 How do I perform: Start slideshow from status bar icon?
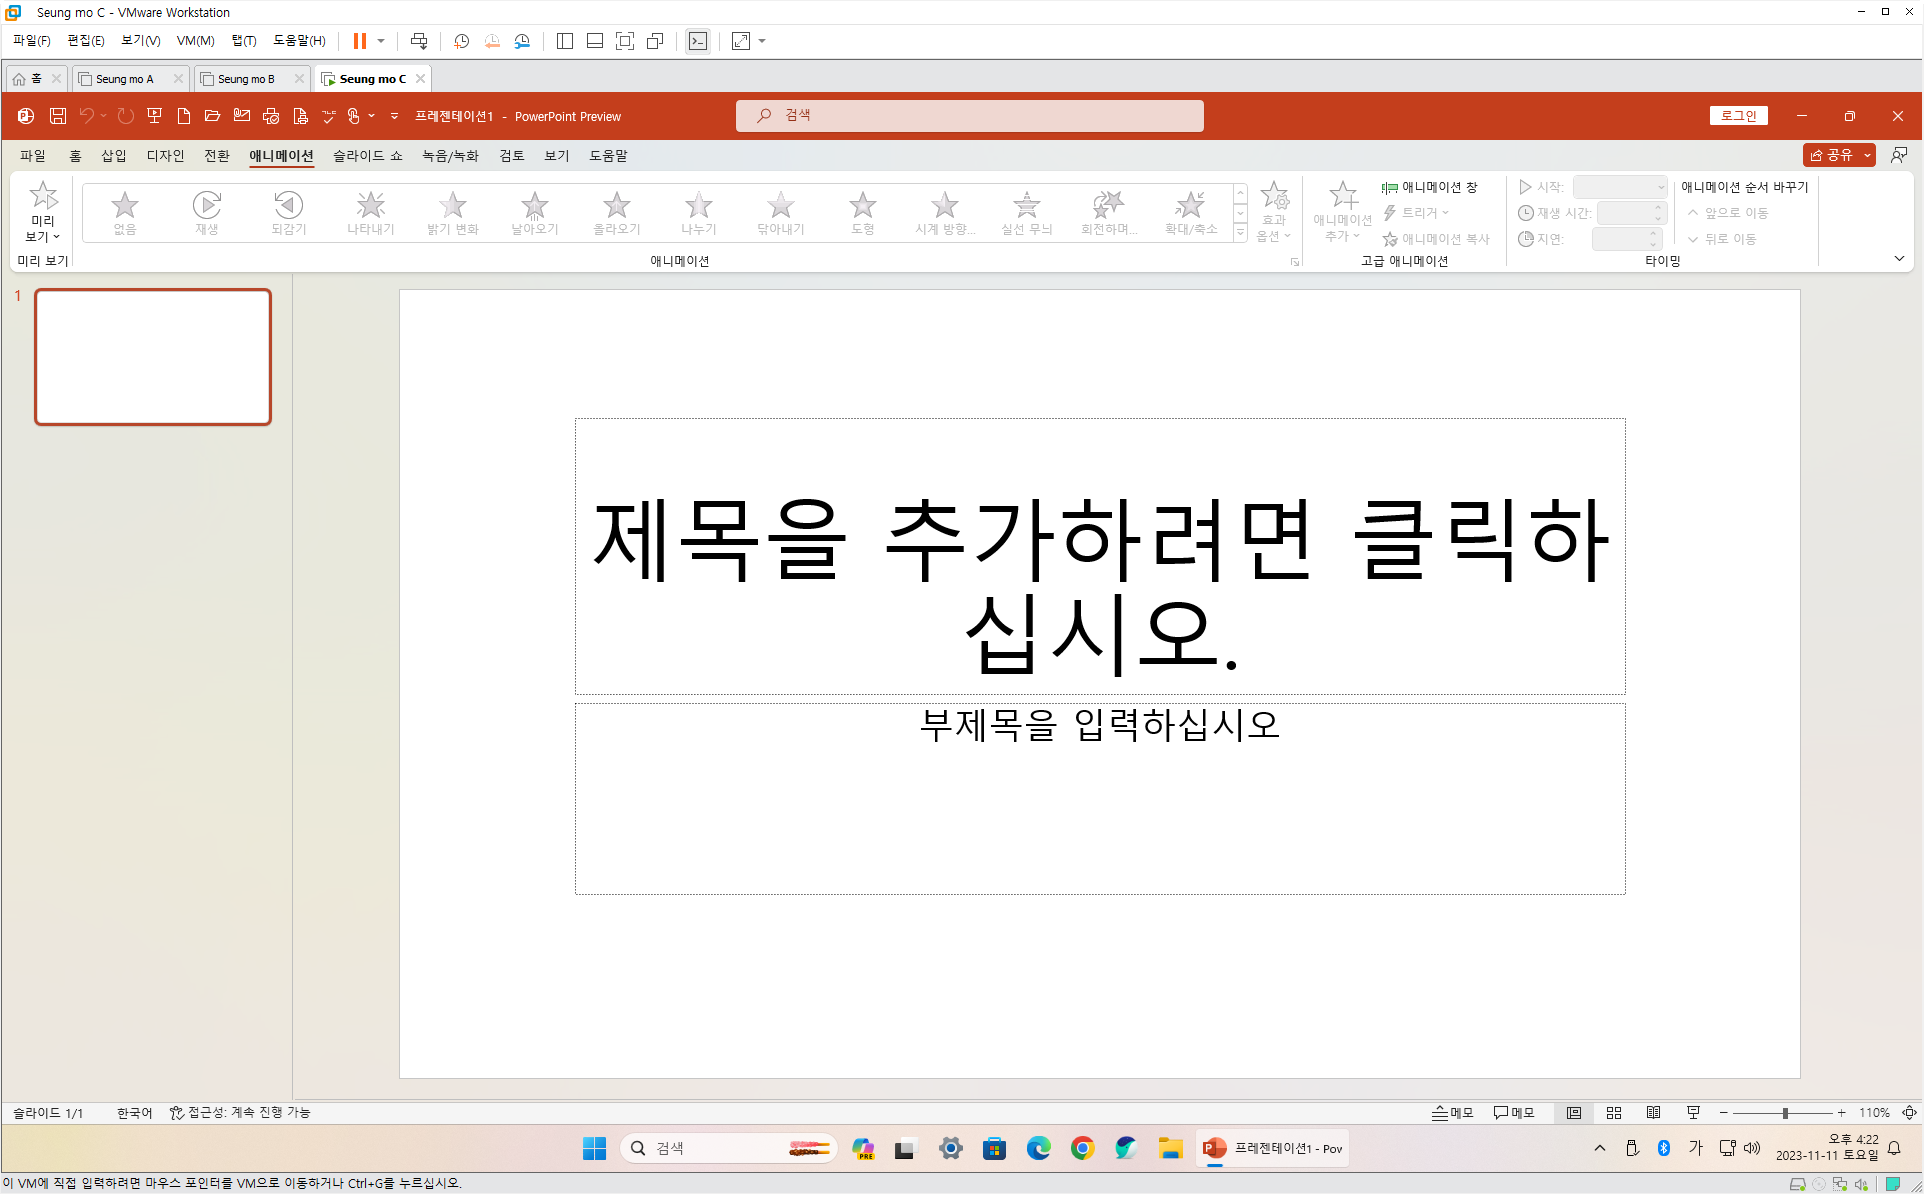point(1693,1113)
